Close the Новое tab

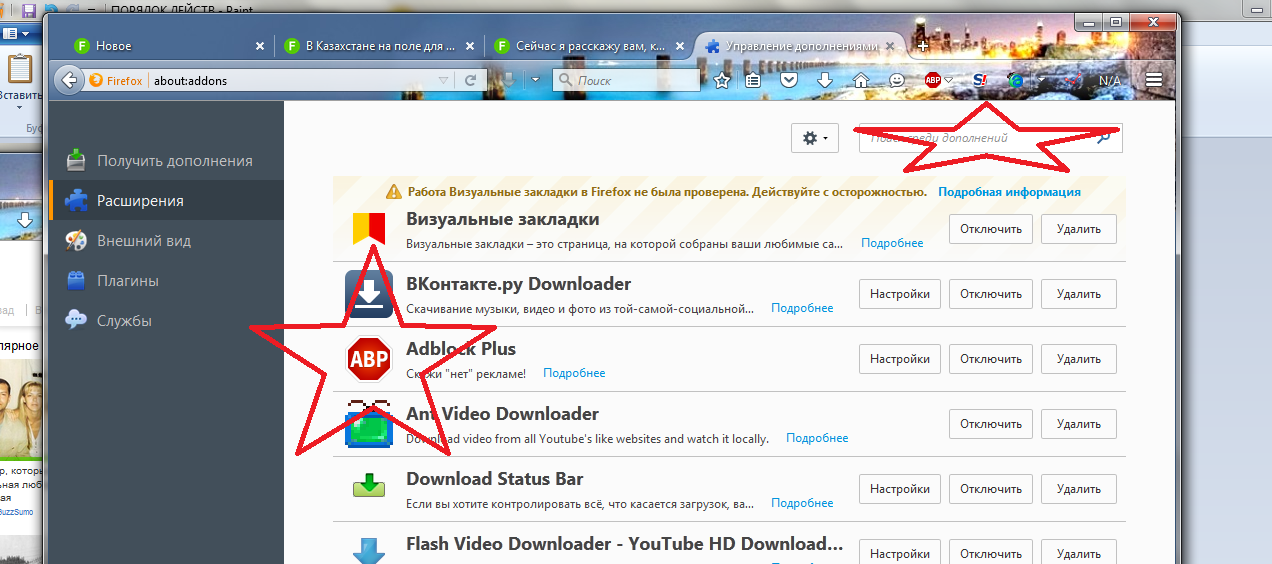[260, 46]
